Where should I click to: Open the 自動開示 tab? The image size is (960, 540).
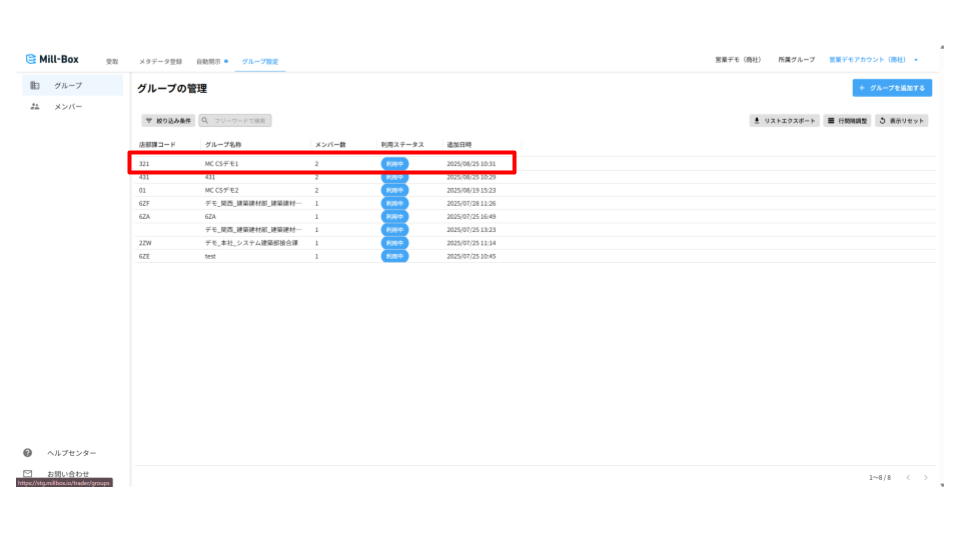[210, 62]
